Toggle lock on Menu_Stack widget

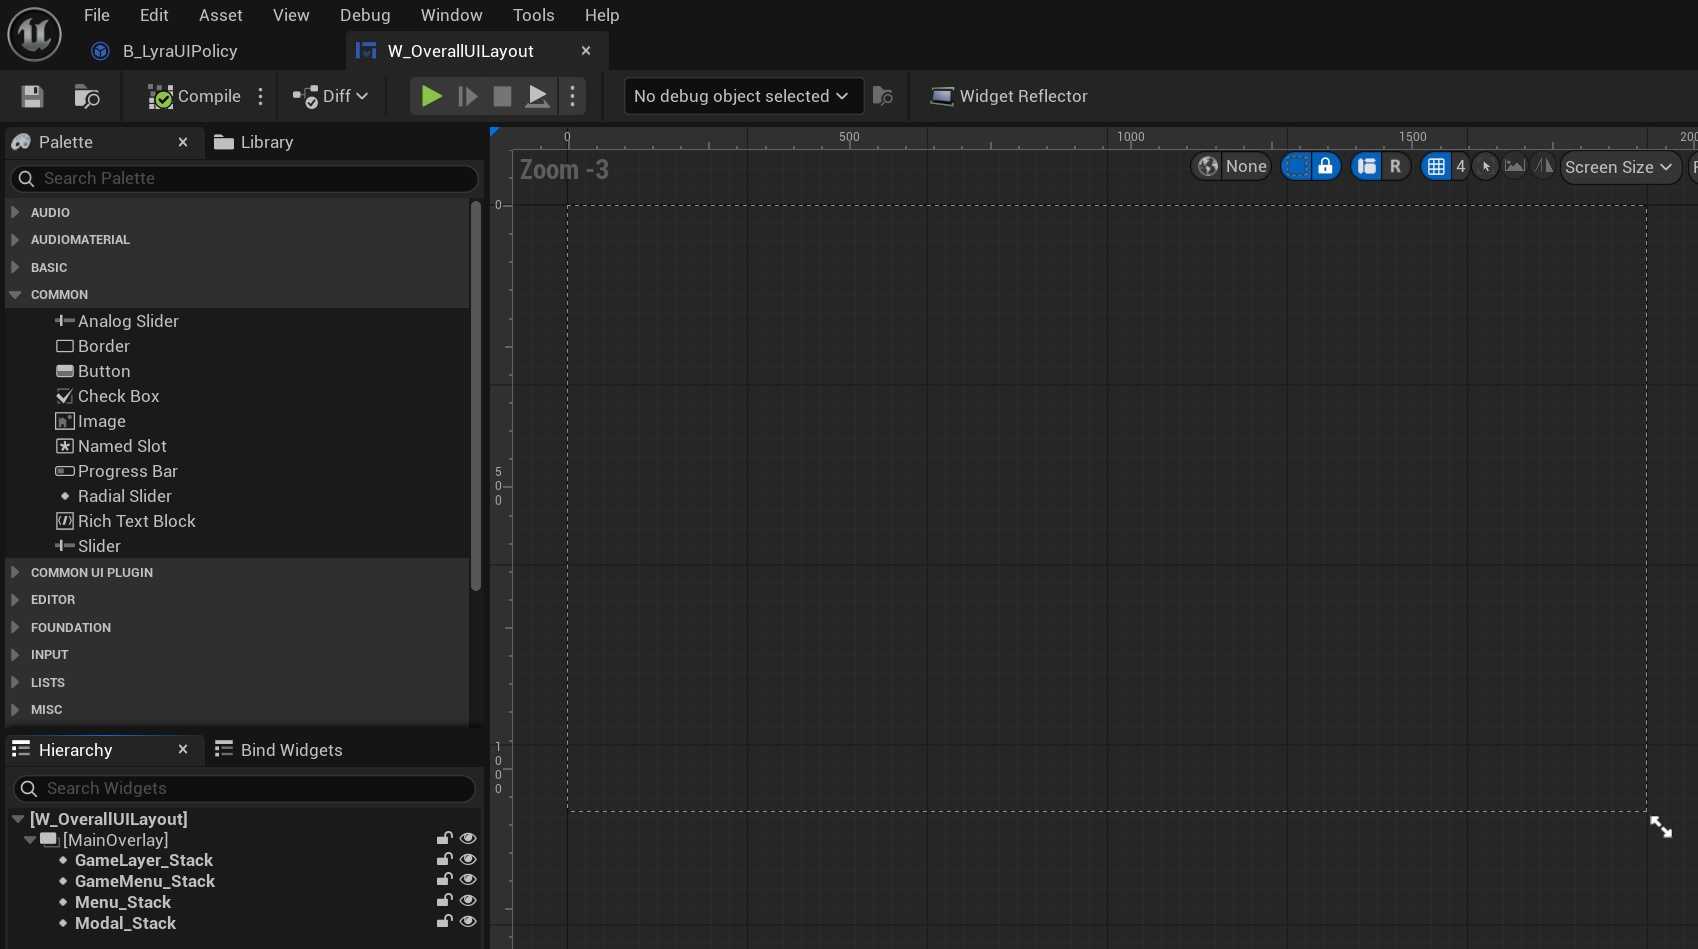point(444,902)
